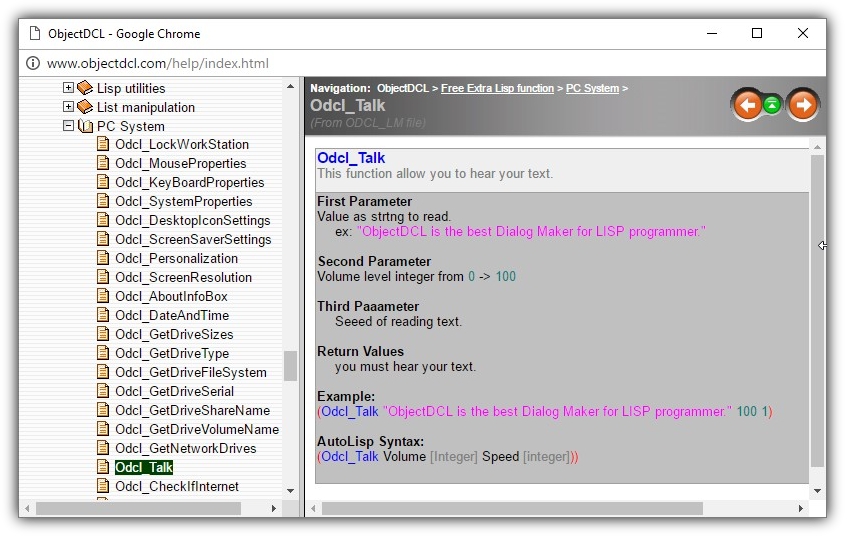The width and height of the screenshot is (845, 536).
Task: Open the Odcl_MouseProperties topic
Action: pos(181,163)
